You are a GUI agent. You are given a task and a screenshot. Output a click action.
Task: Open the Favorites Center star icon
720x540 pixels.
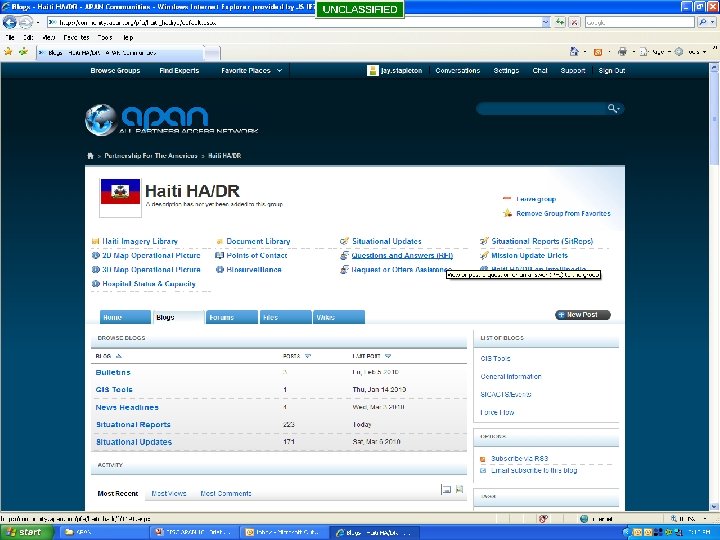[8, 52]
